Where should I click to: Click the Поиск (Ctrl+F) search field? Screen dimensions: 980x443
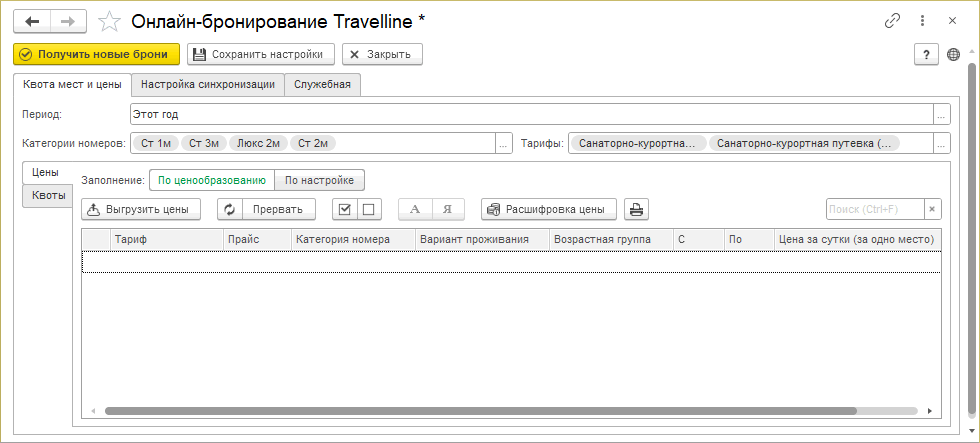(x=875, y=209)
